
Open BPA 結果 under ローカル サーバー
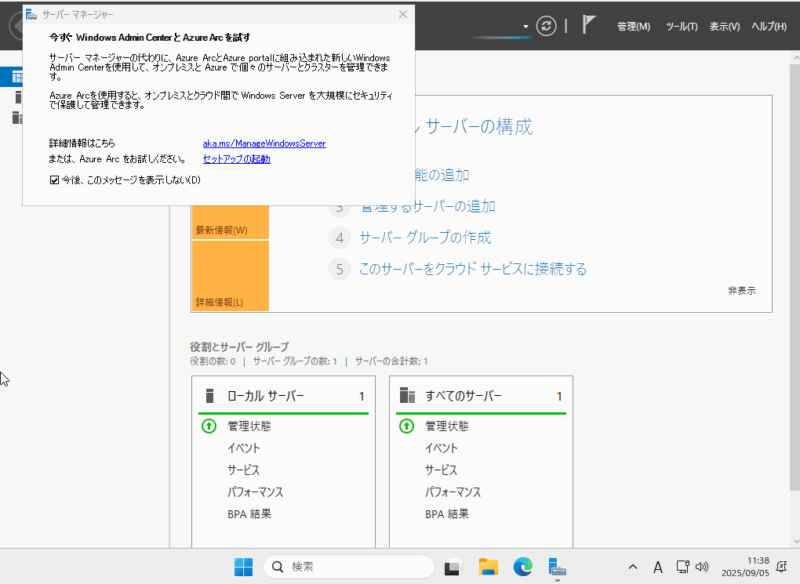pos(249,514)
